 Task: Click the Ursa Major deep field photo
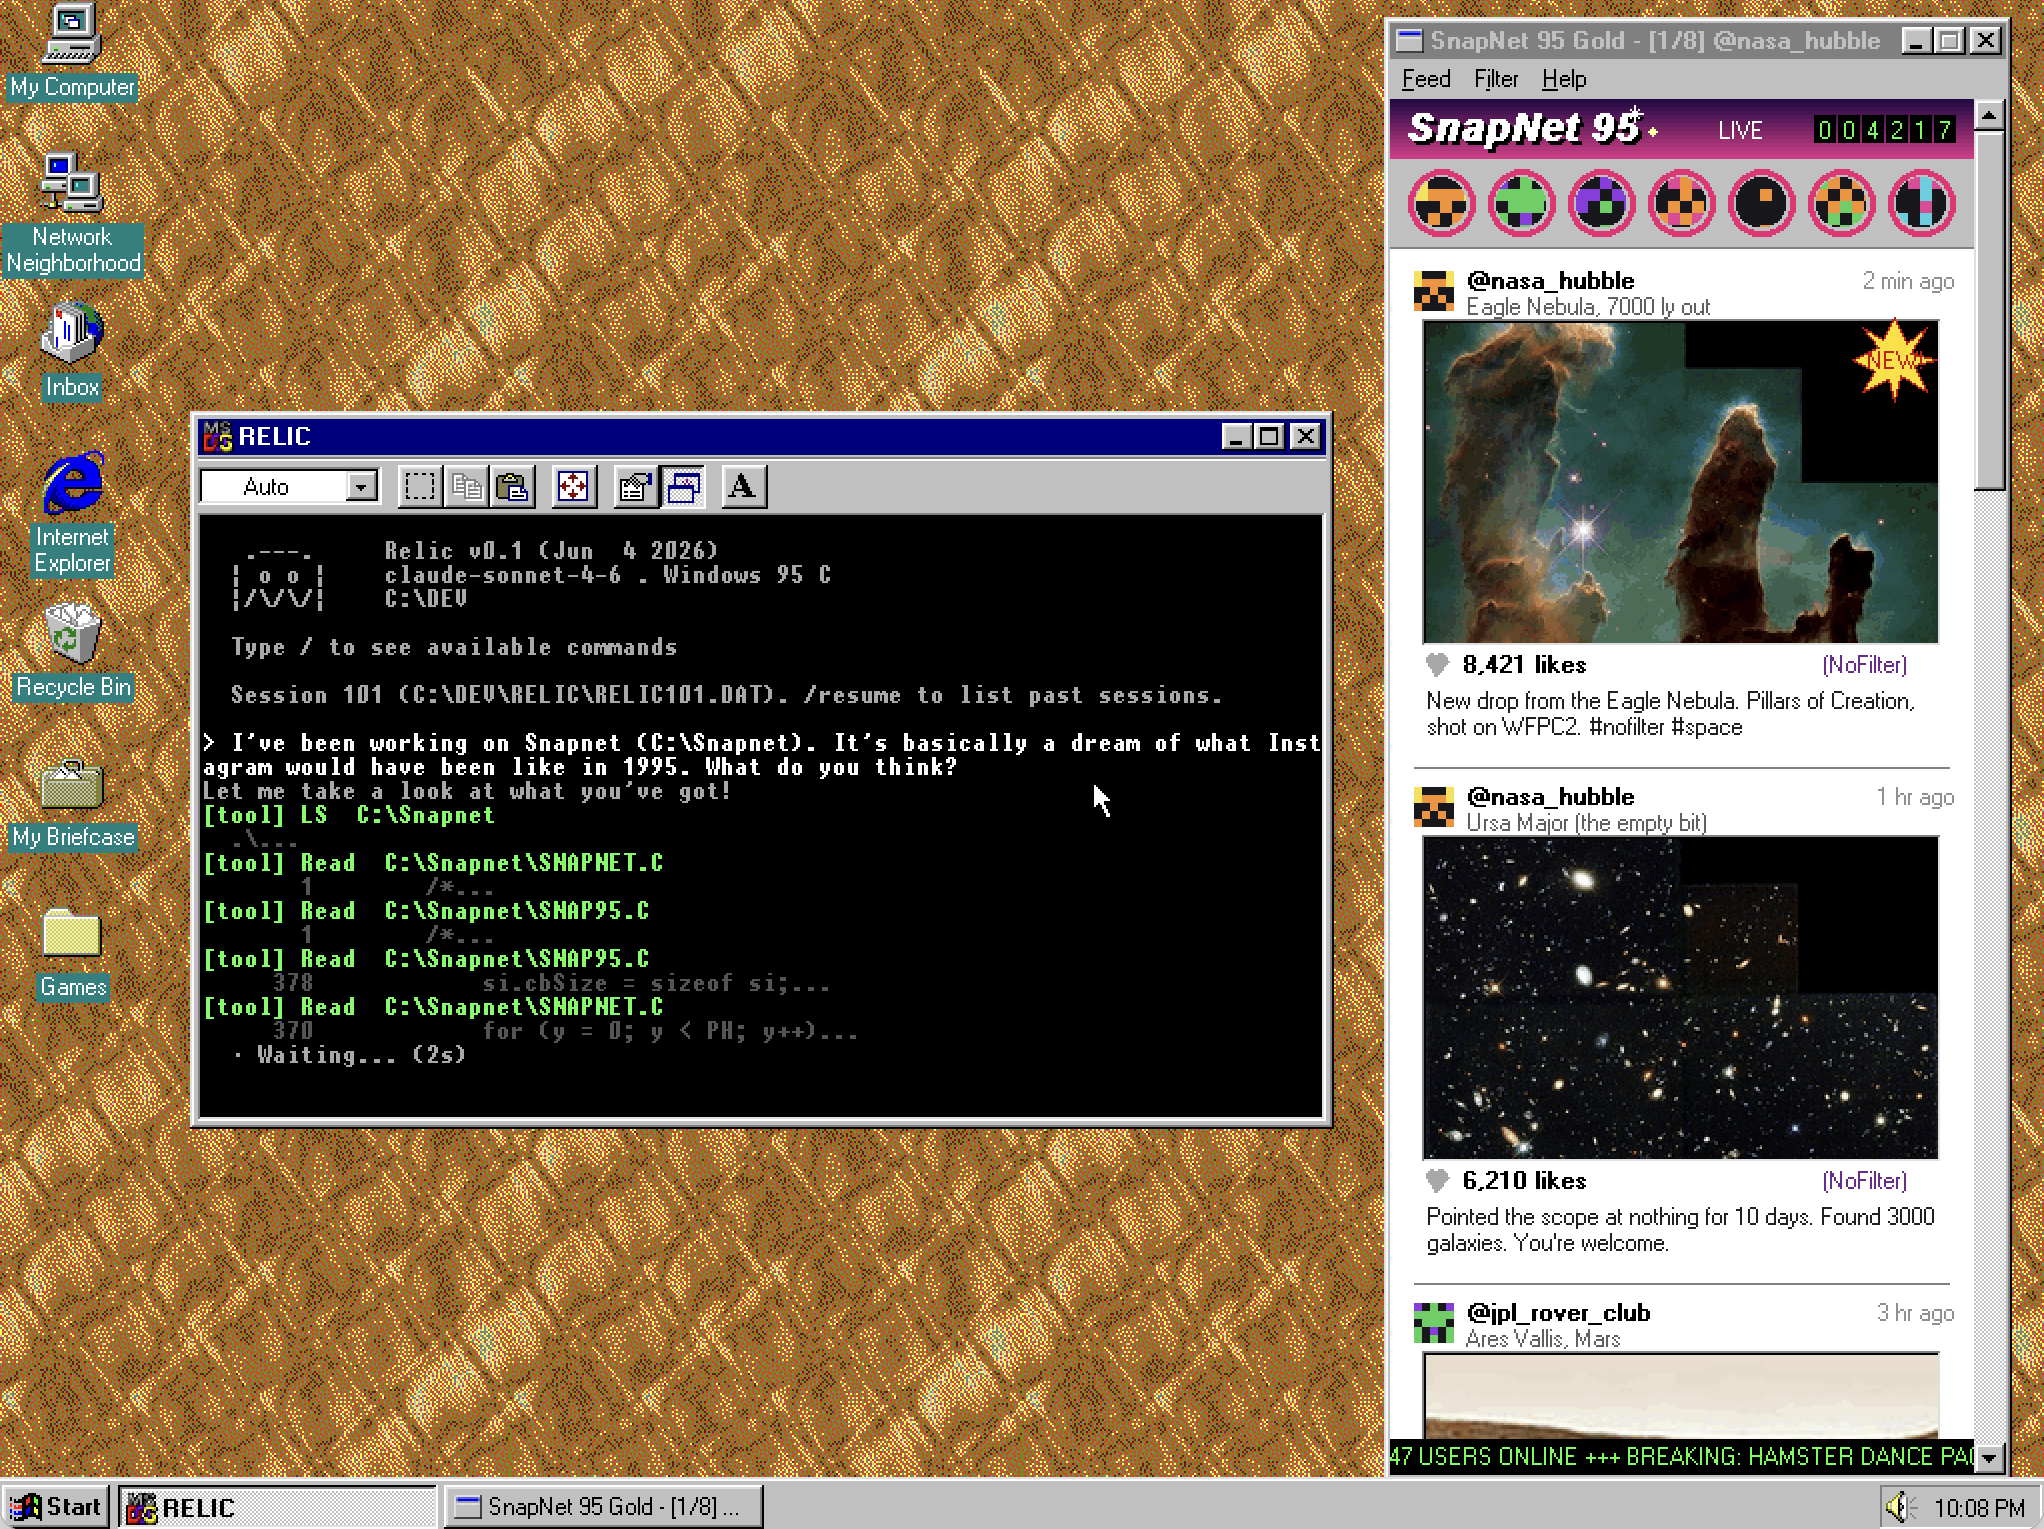pyautogui.click(x=1680, y=998)
